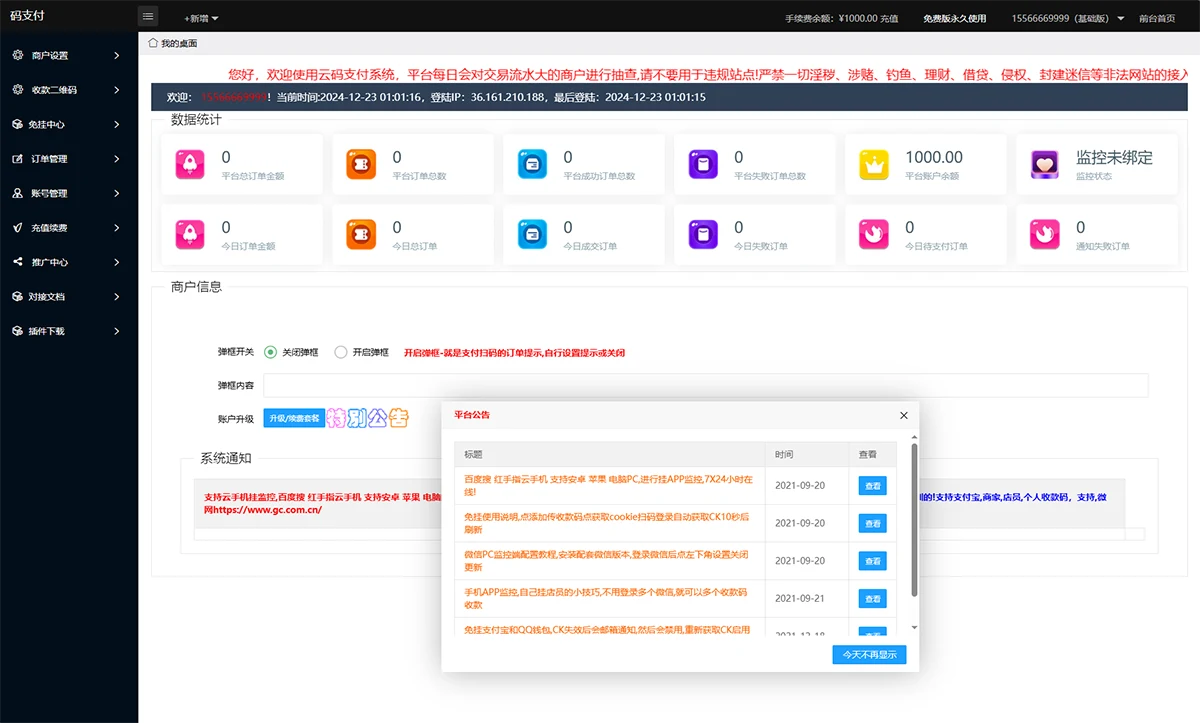The image size is (1200, 723).
Task: Click the 今天不再显示 button
Action: (869, 654)
